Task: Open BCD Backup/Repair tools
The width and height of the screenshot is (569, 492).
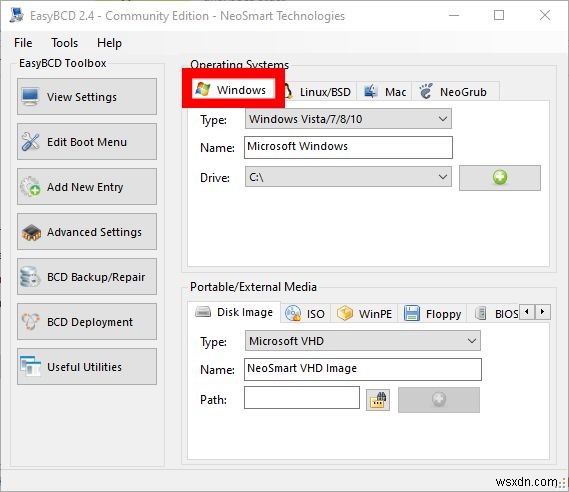Action: coord(87,276)
